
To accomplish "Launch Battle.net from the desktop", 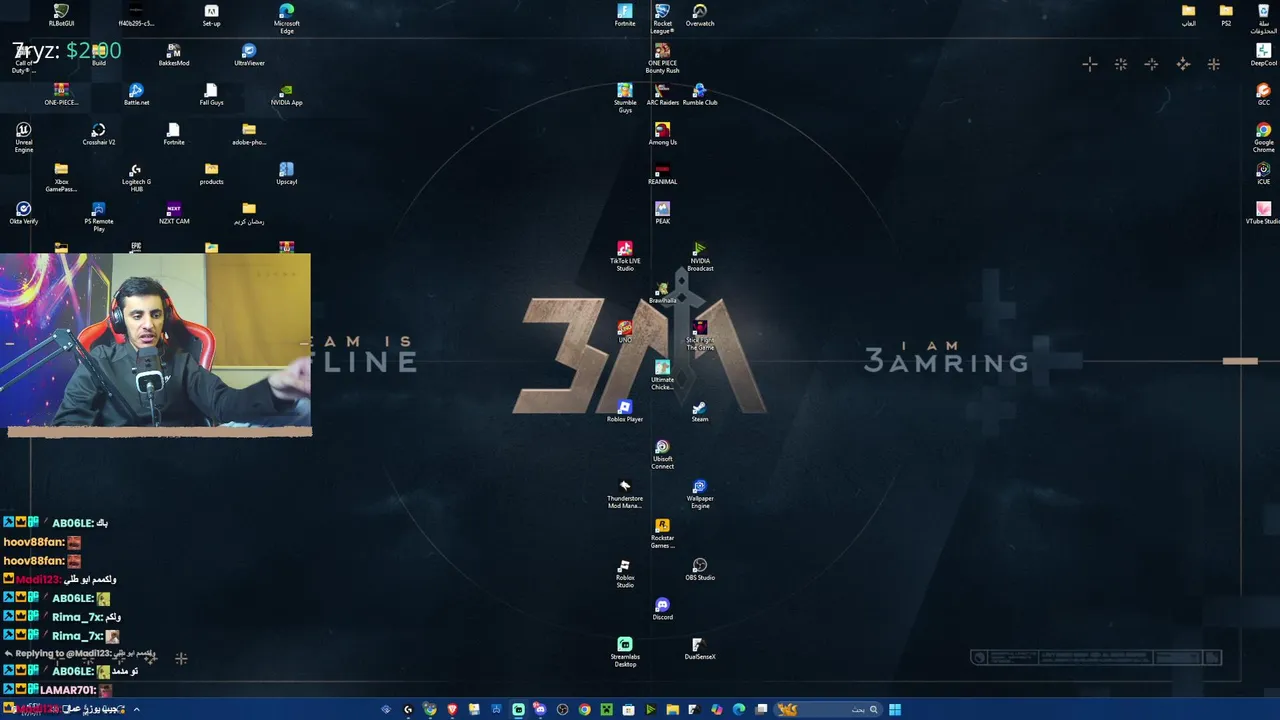I will point(136,94).
